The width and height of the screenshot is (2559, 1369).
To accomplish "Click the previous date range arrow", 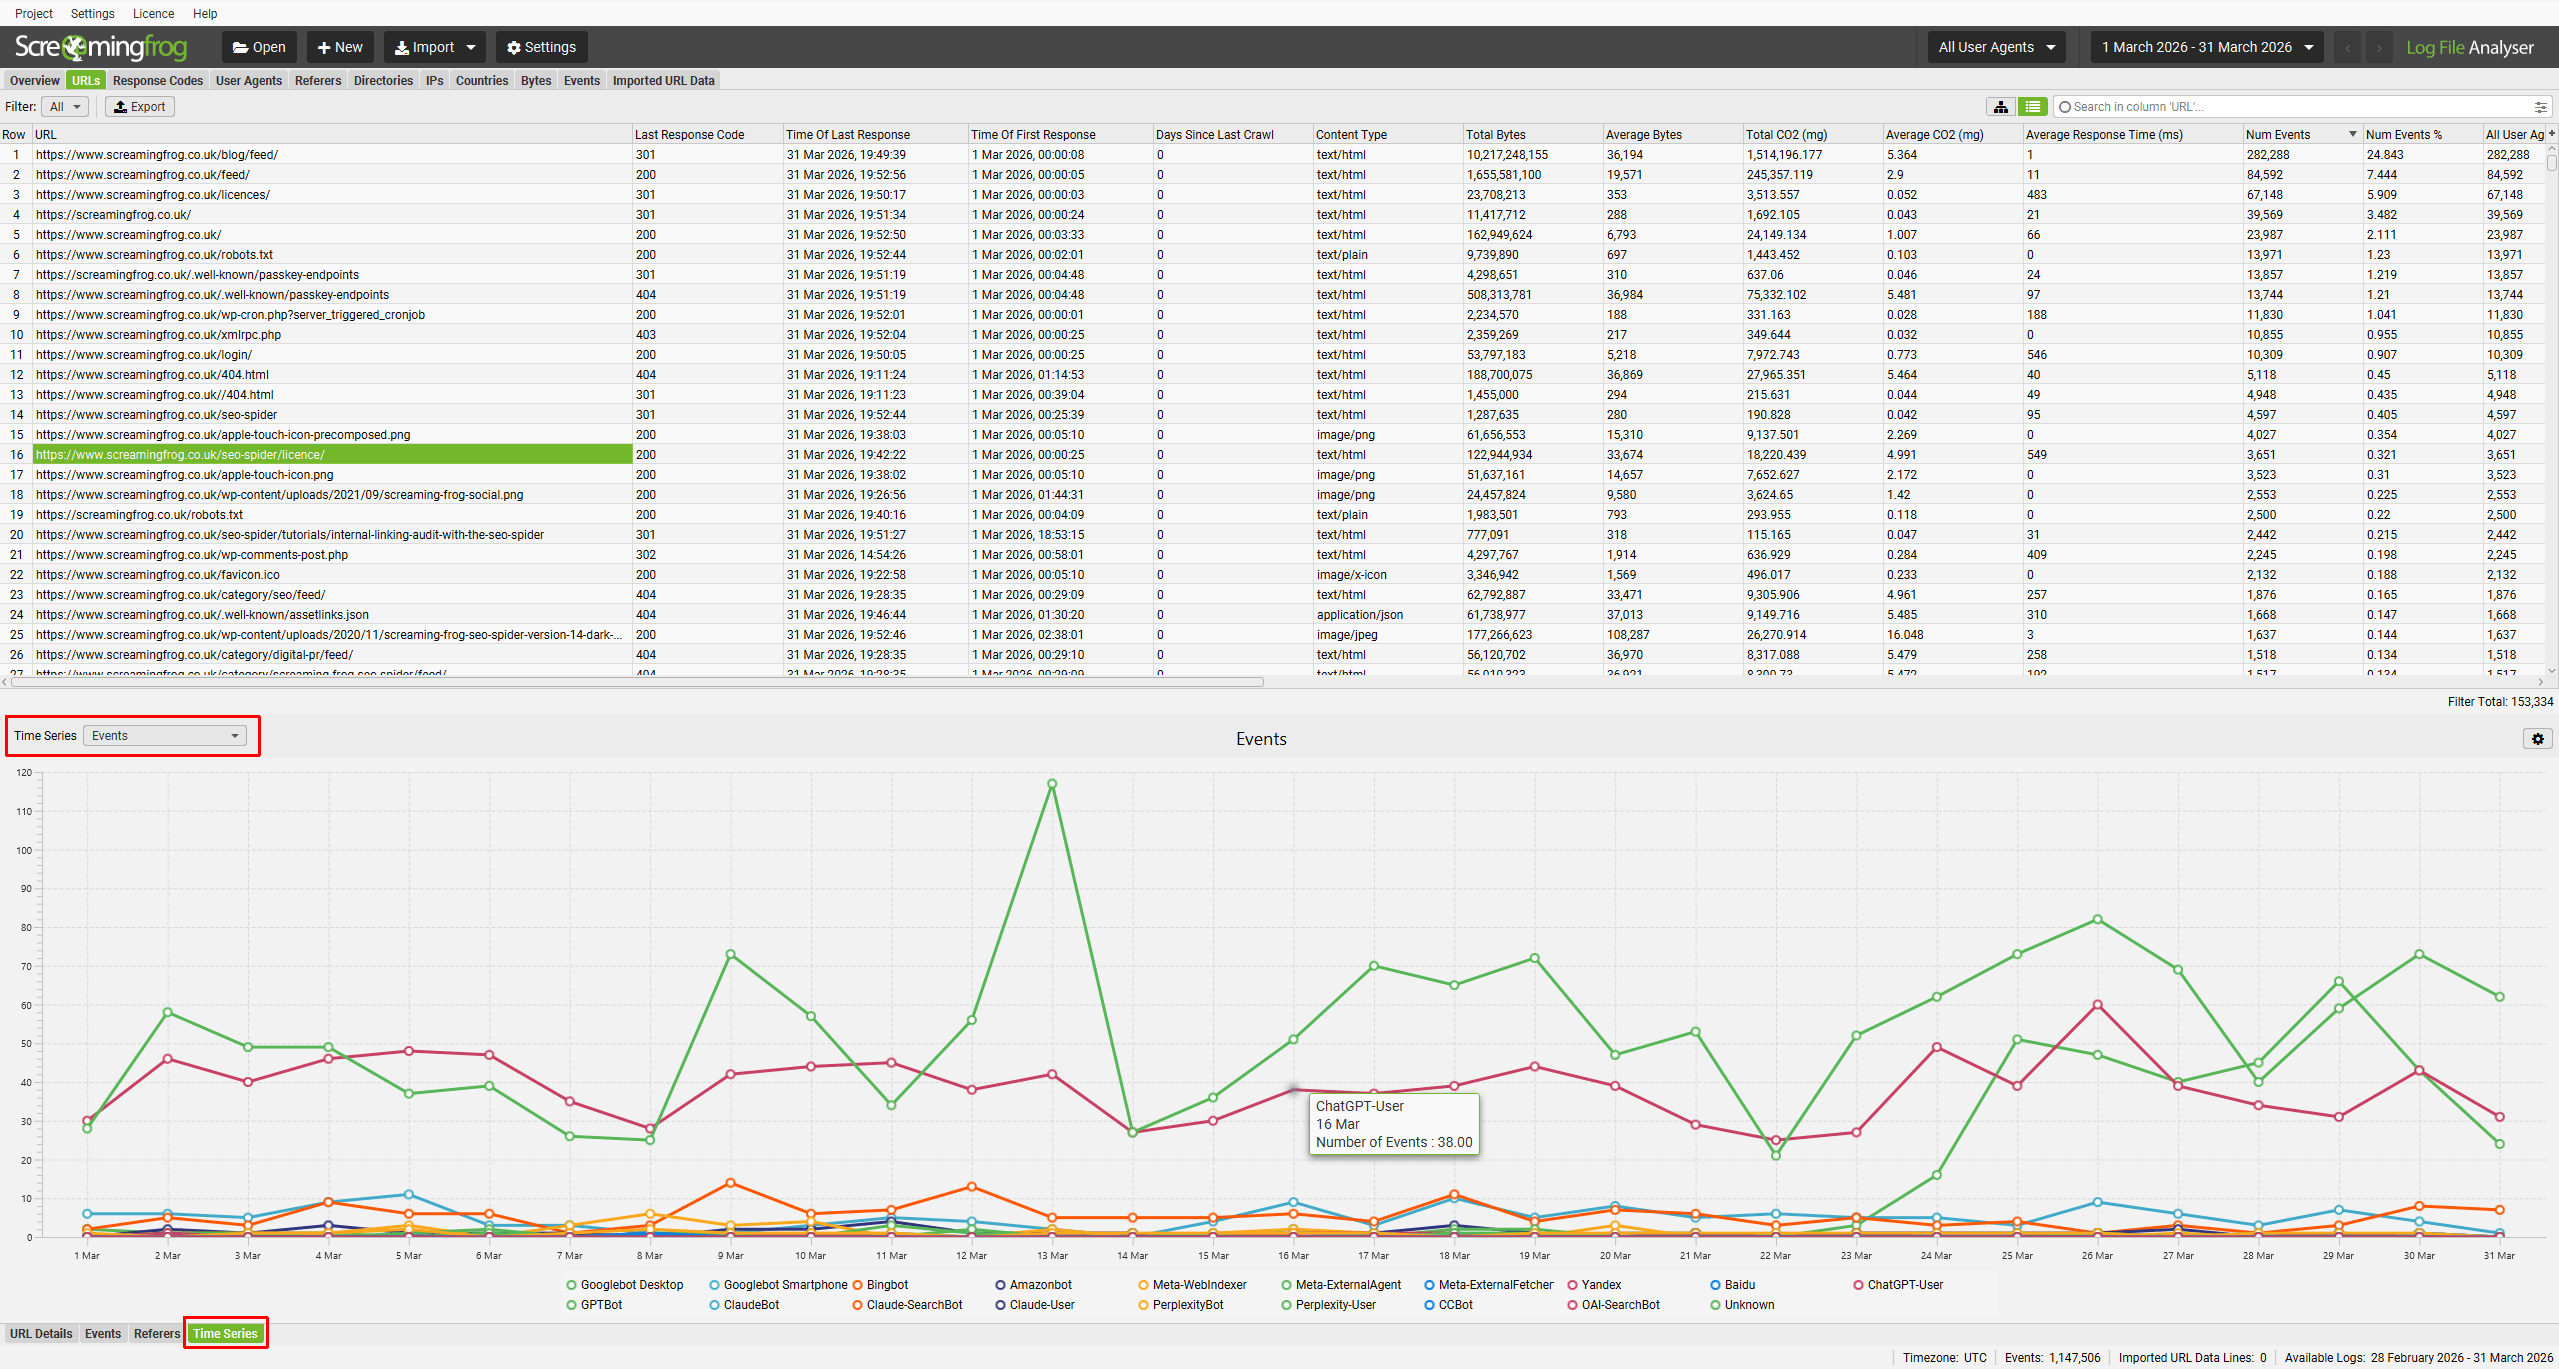I will 2347,47.
